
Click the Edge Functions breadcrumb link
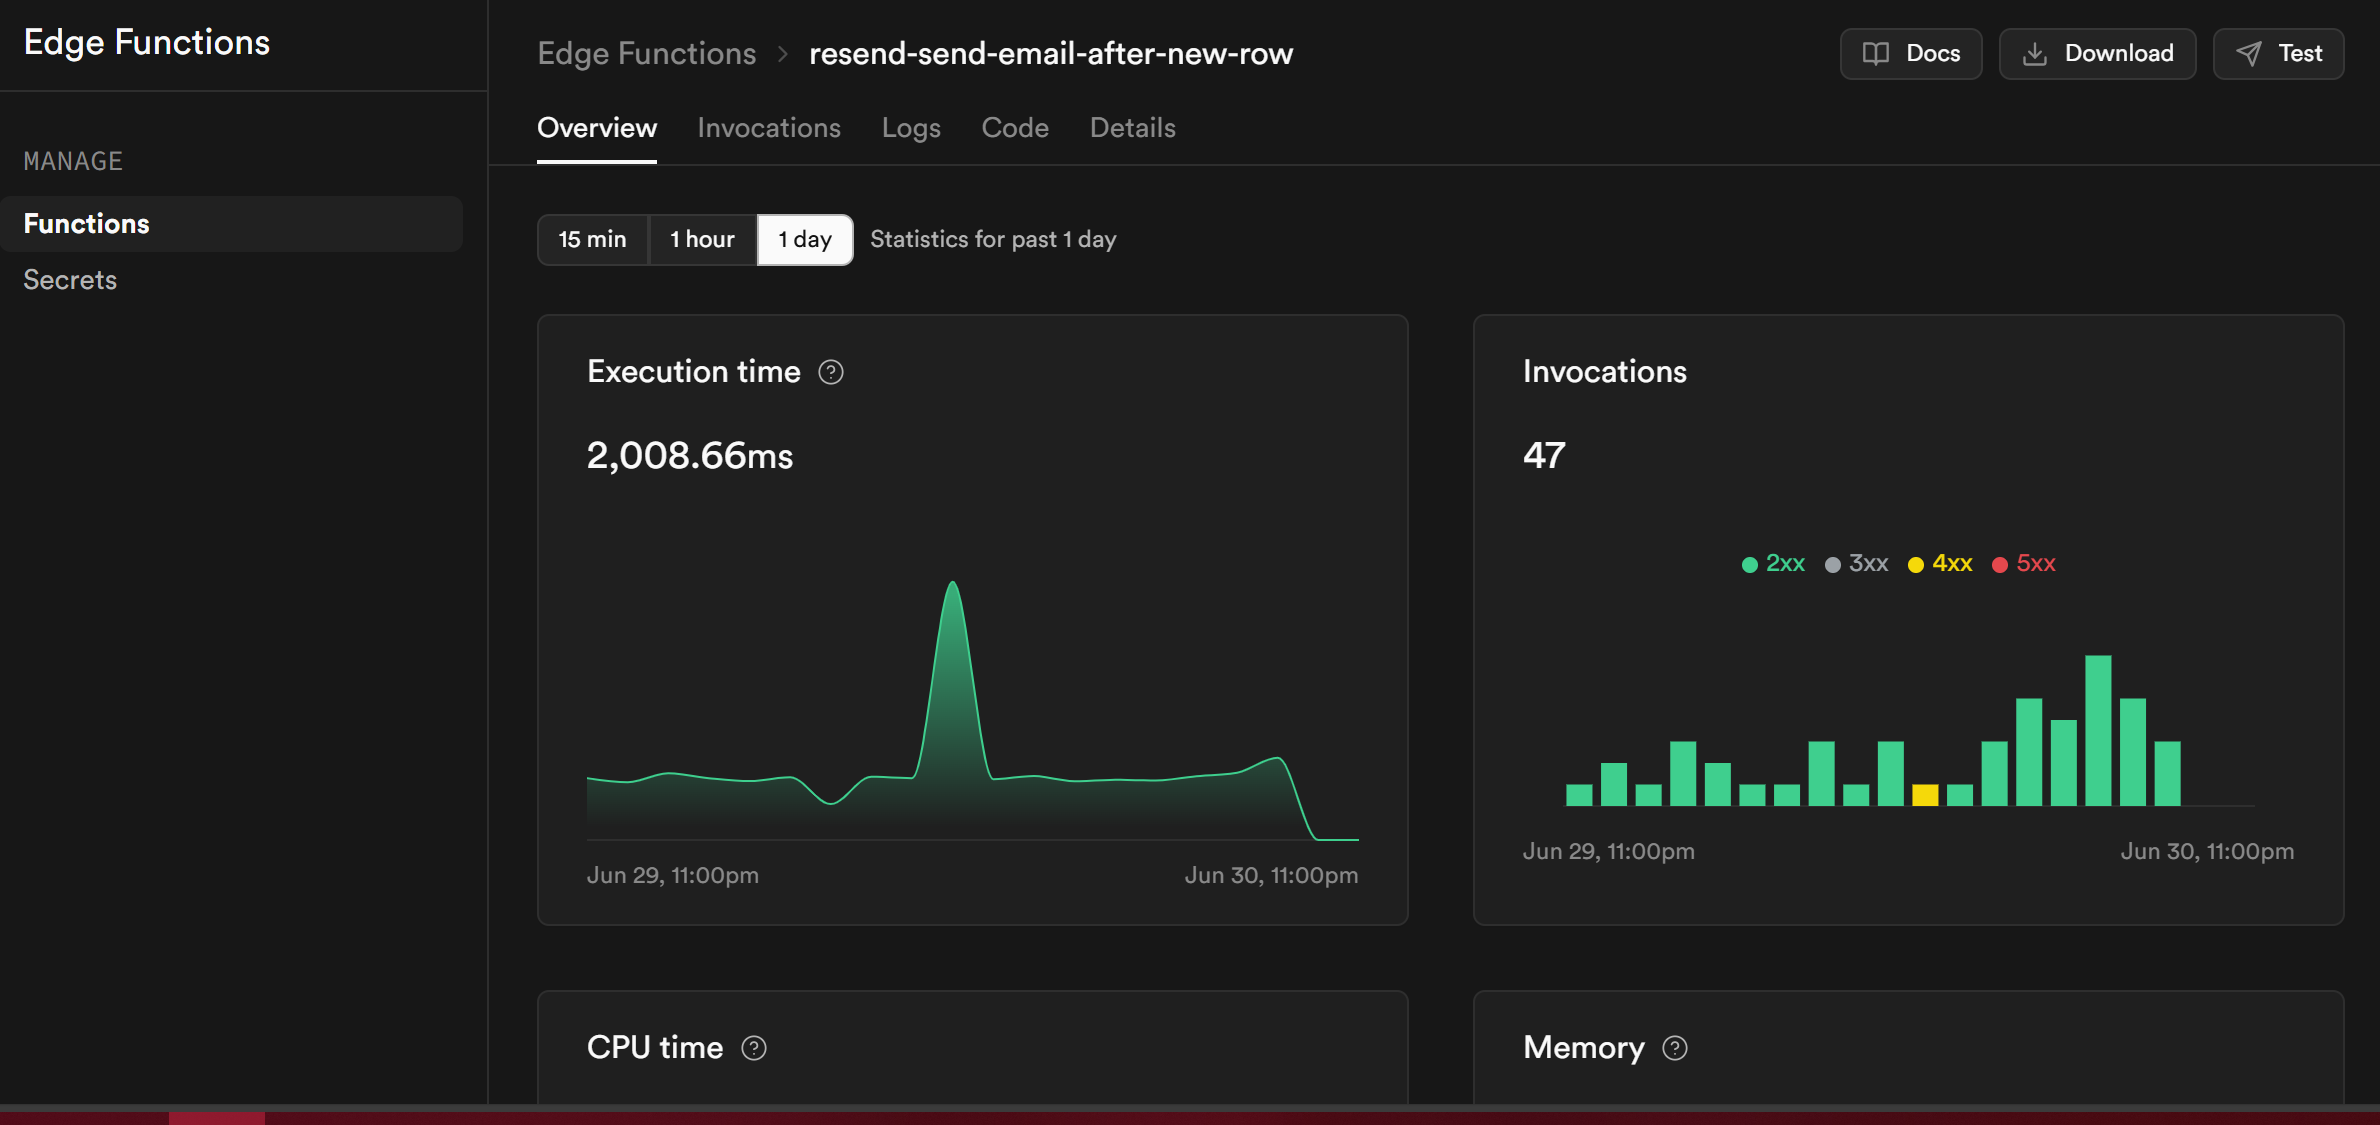[x=646, y=54]
